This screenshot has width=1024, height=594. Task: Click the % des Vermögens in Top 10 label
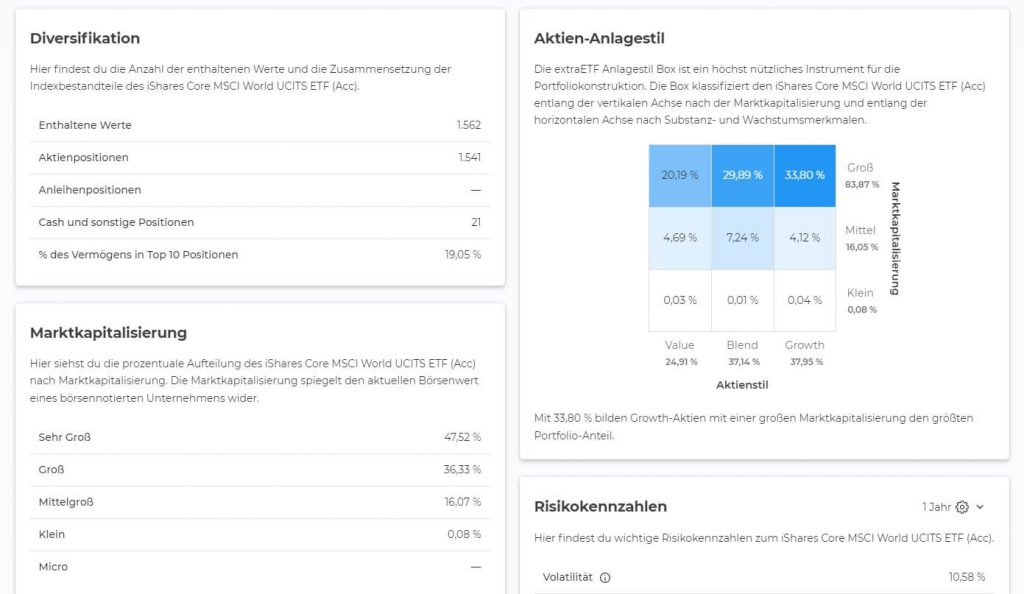[138, 255]
